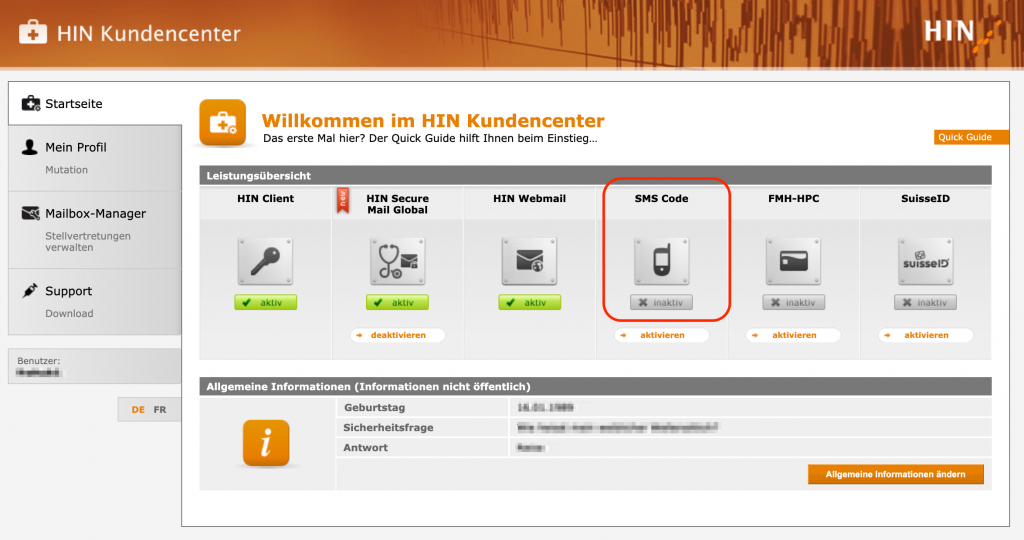Open the HIN Client key icon
The height and width of the screenshot is (540, 1024).
click(x=265, y=261)
